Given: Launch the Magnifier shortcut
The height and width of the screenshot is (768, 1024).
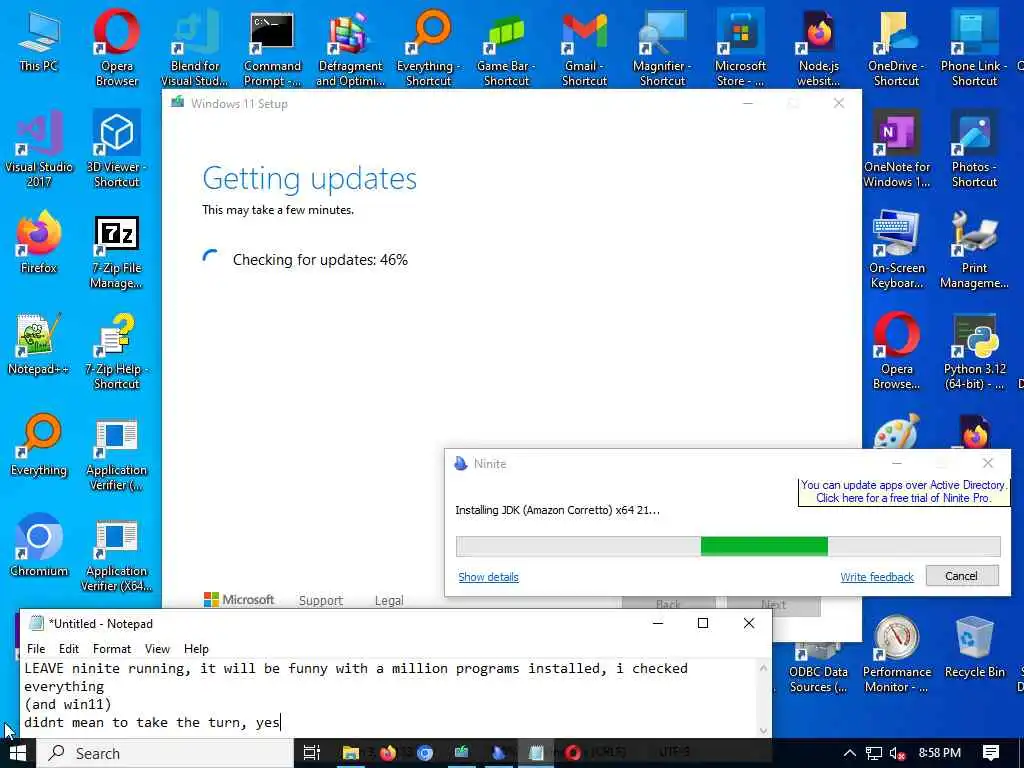Looking at the screenshot, I should click(662, 47).
